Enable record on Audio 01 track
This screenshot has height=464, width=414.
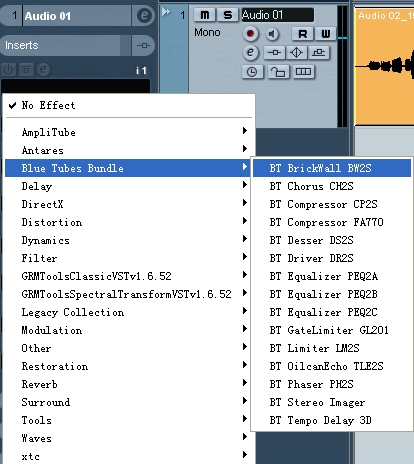[250, 34]
